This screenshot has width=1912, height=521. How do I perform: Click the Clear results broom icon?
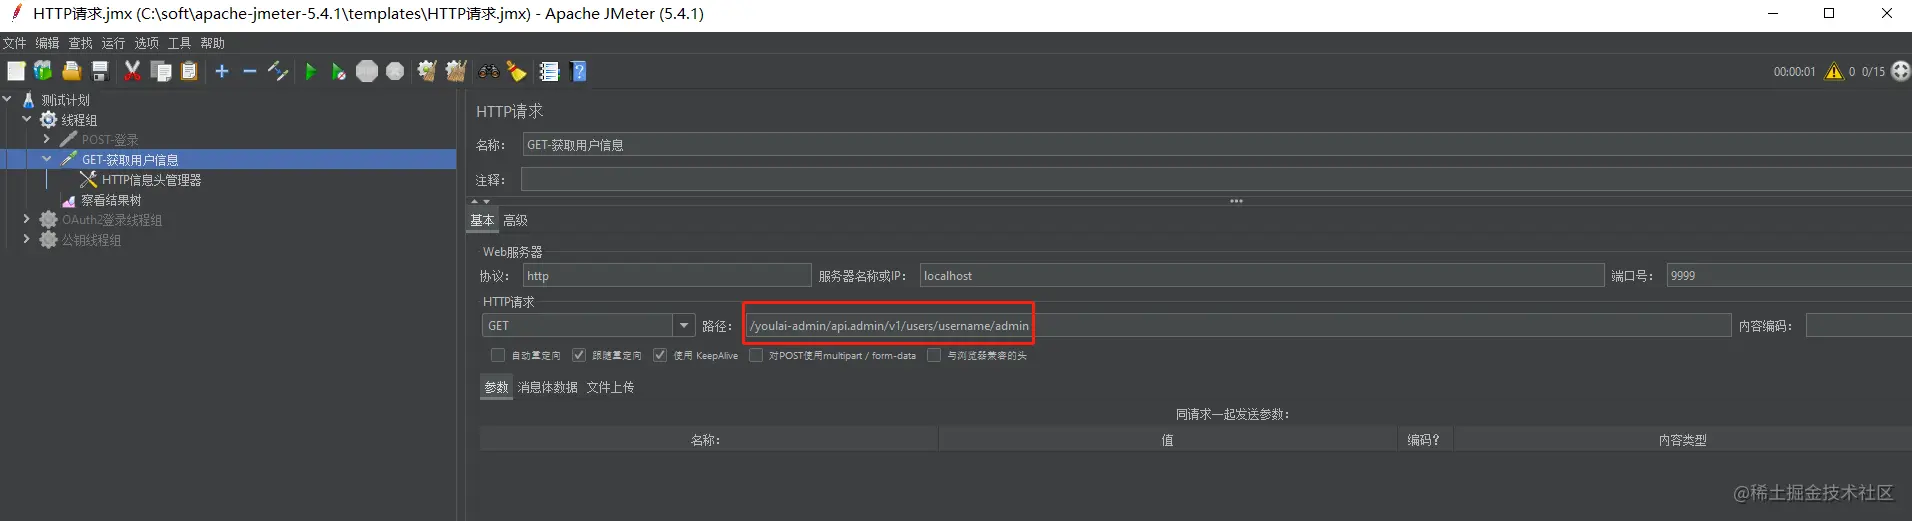(427, 71)
